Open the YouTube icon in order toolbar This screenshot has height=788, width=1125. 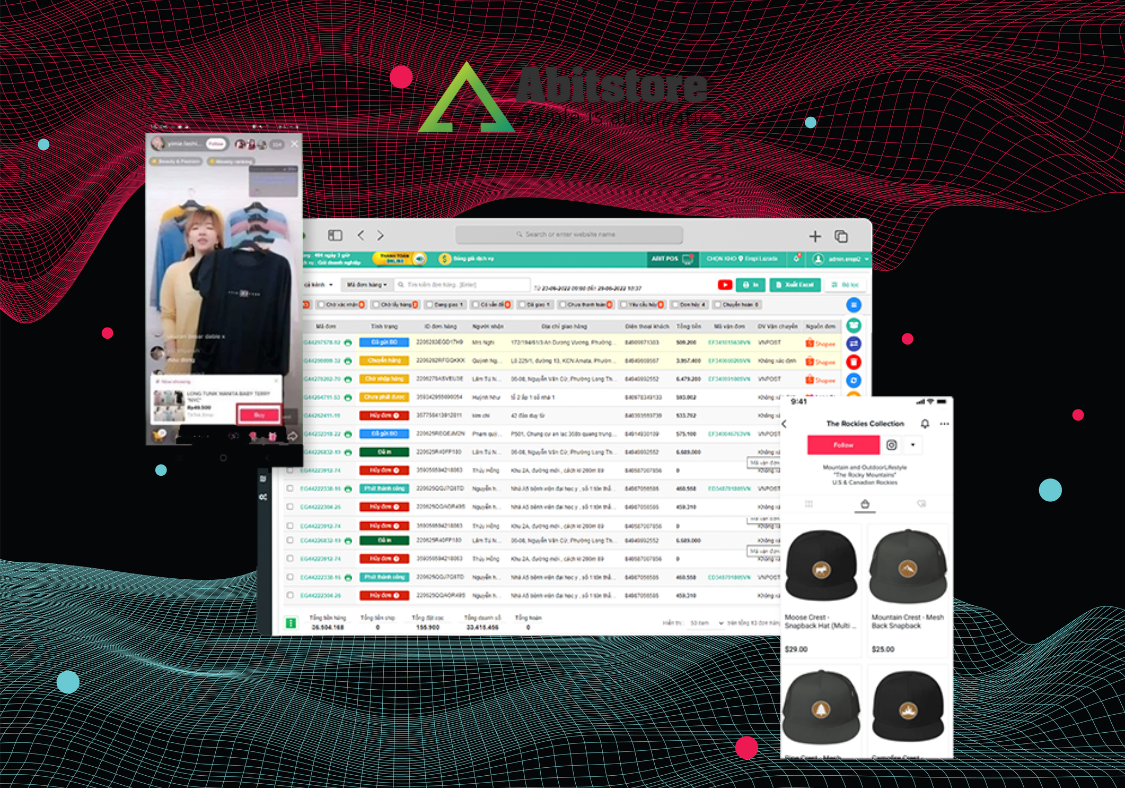coord(725,285)
